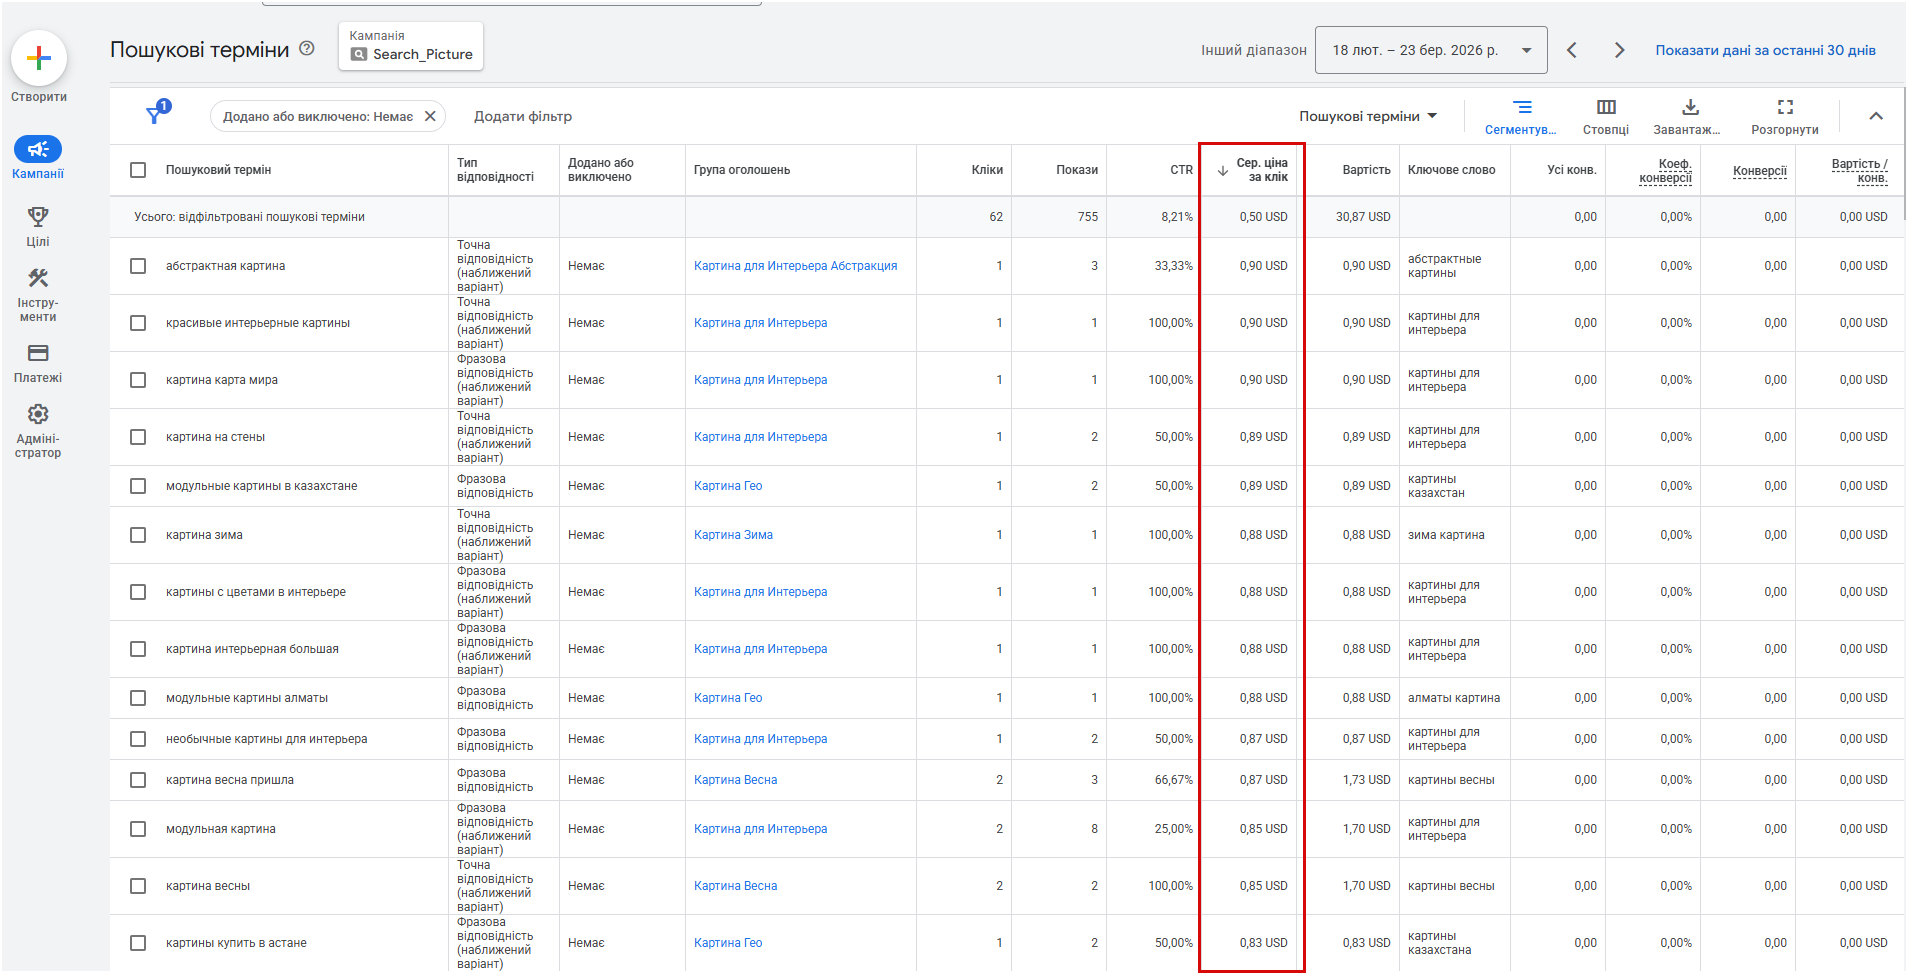This screenshot has width=1906, height=973.
Task: Expand the 'Пошукові терміни' view dropdown
Action: tap(1367, 116)
